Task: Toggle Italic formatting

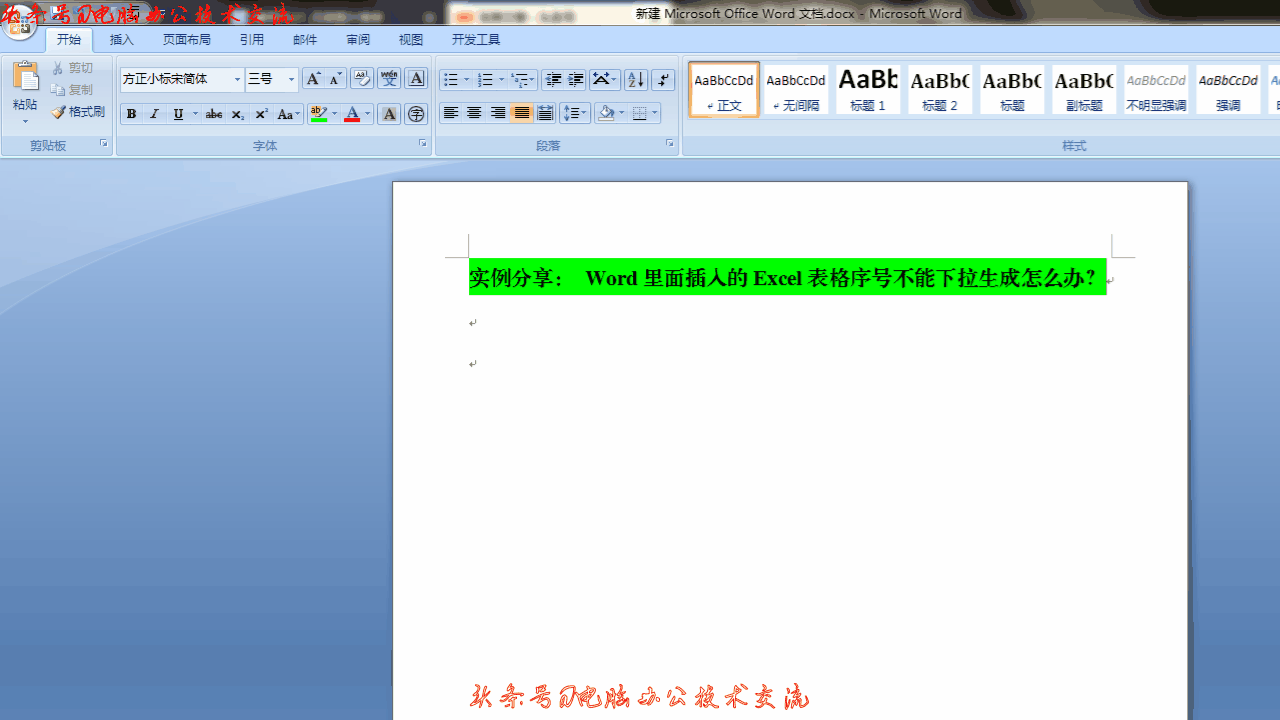Action: click(154, 114)
